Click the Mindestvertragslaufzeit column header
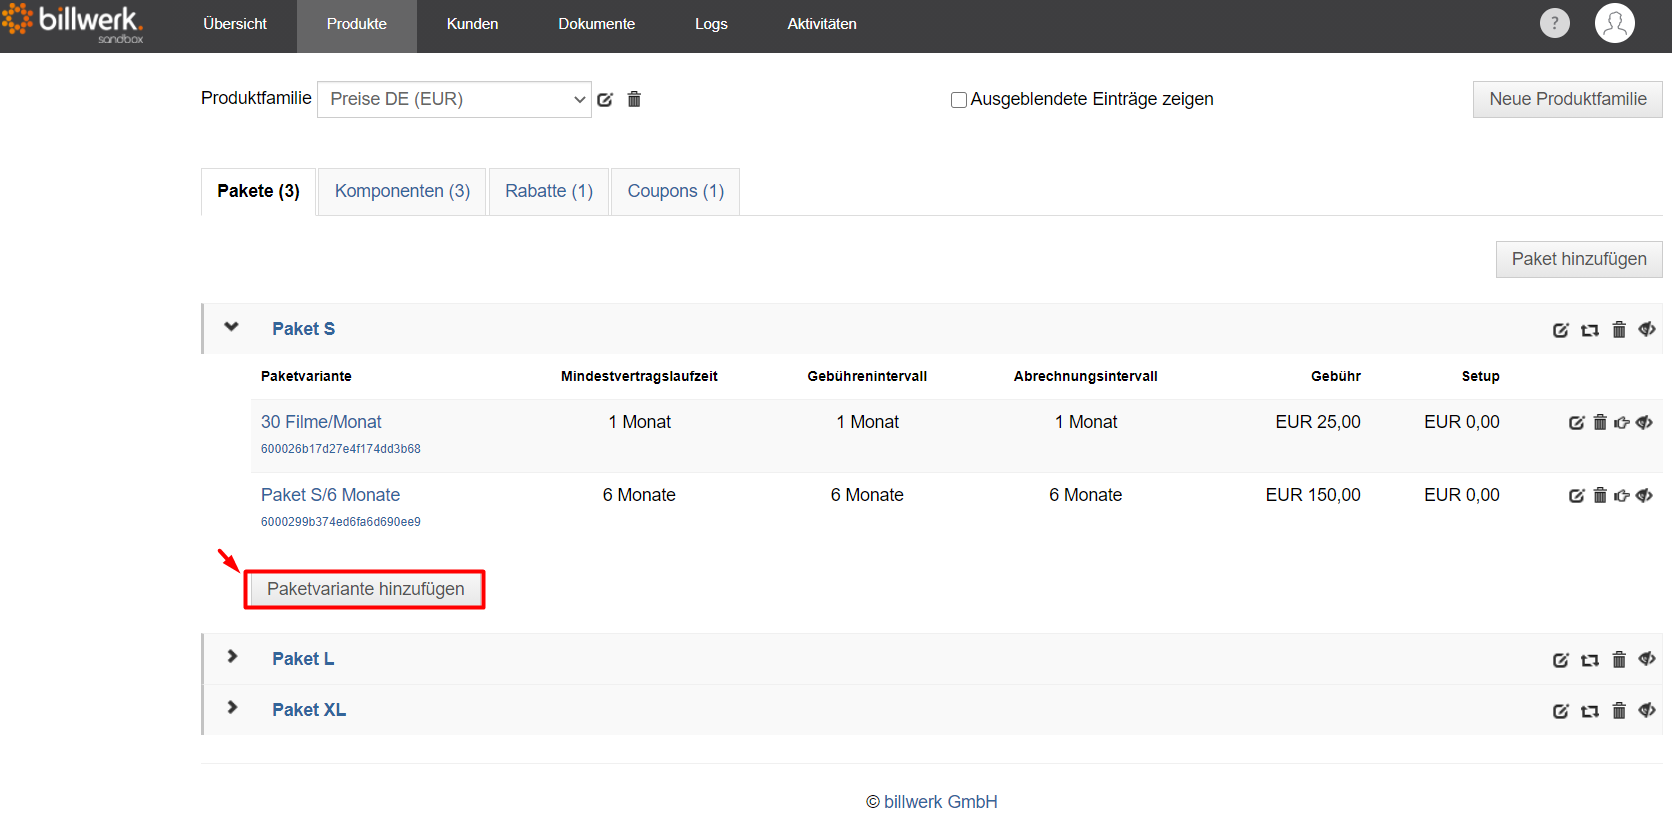 (x=639, y=377)
